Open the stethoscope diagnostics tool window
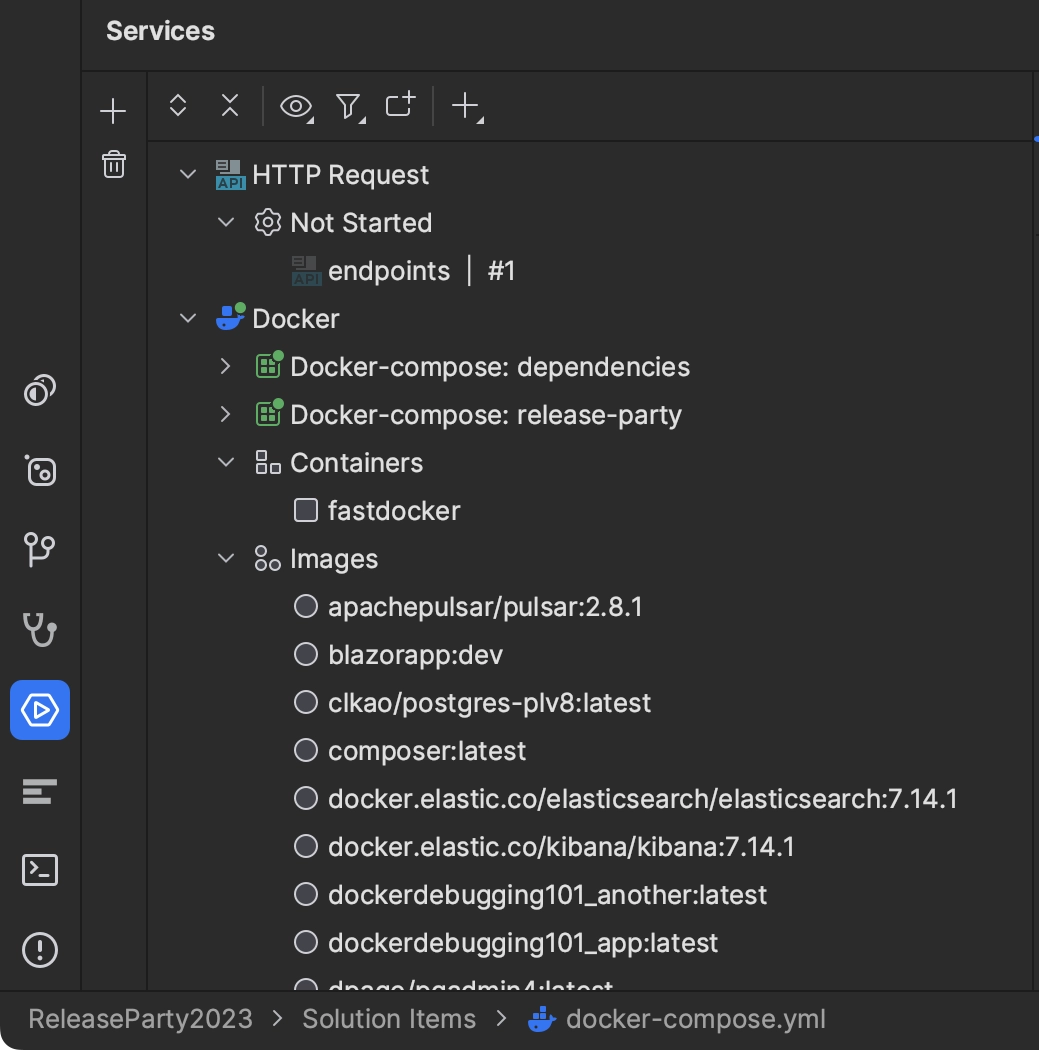 pos(39,629)
